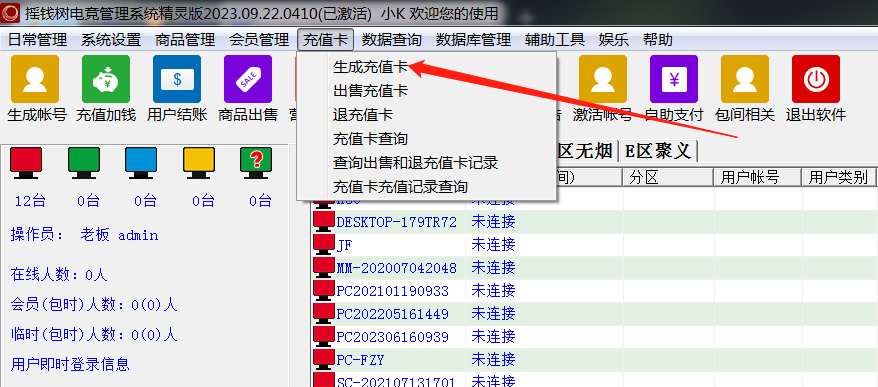Screen dimensions: 878x387
Task: Click the 临时(包时)人数 text
Action: coord(94,335)
